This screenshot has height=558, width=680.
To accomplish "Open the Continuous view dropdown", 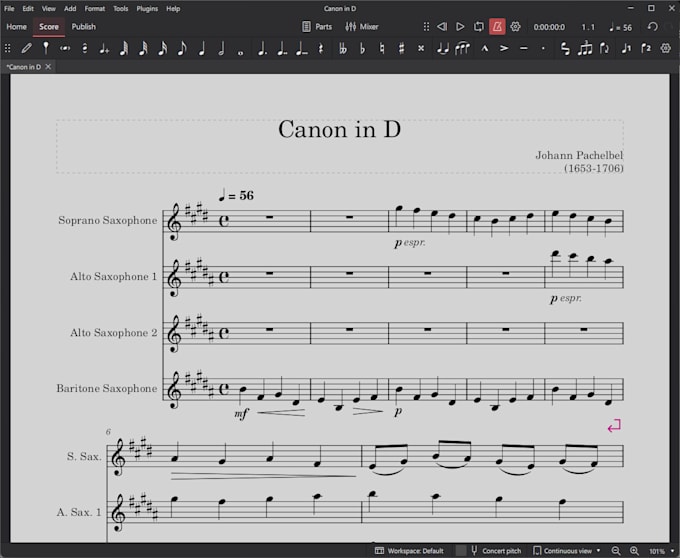I will click(x=567, y=551).
